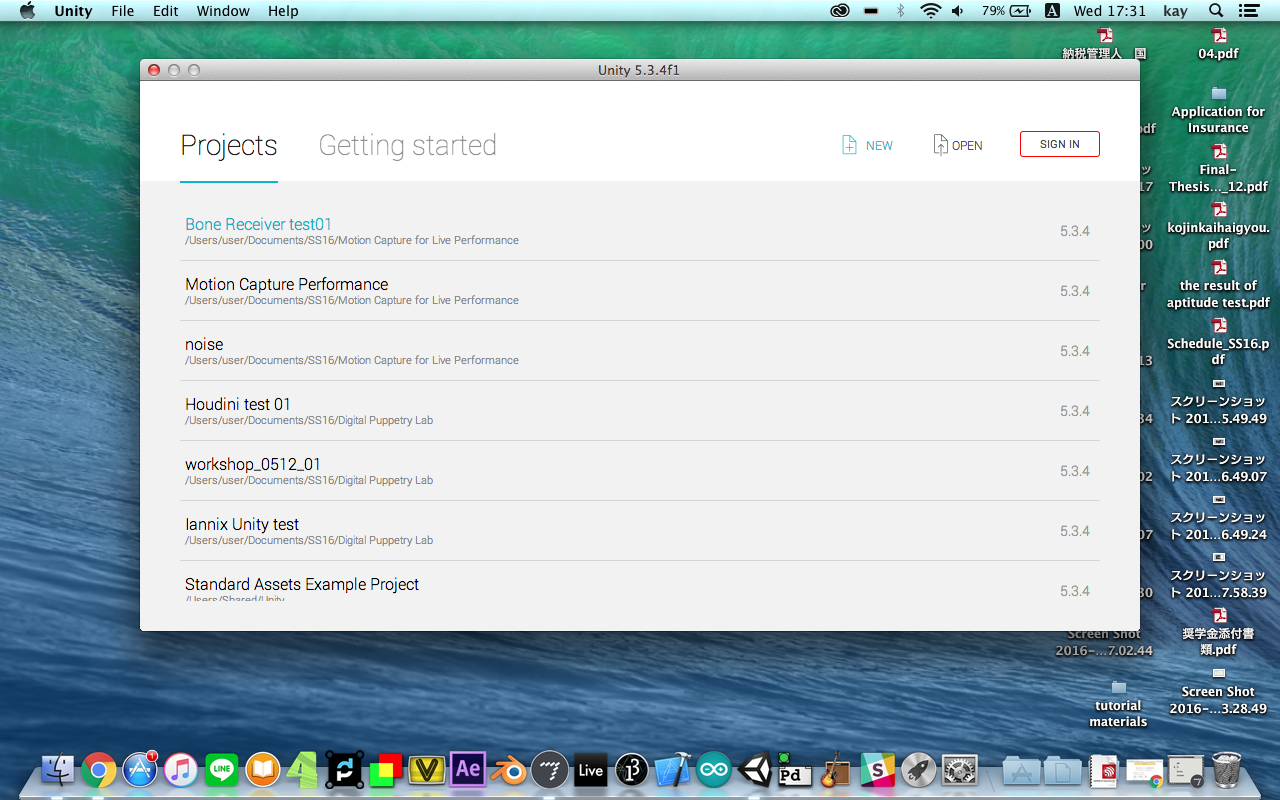Launch Ableton Live from the dock
The width and height of the screenshot is (1280, 800).
pyautogui.click(x=591, y=770)
